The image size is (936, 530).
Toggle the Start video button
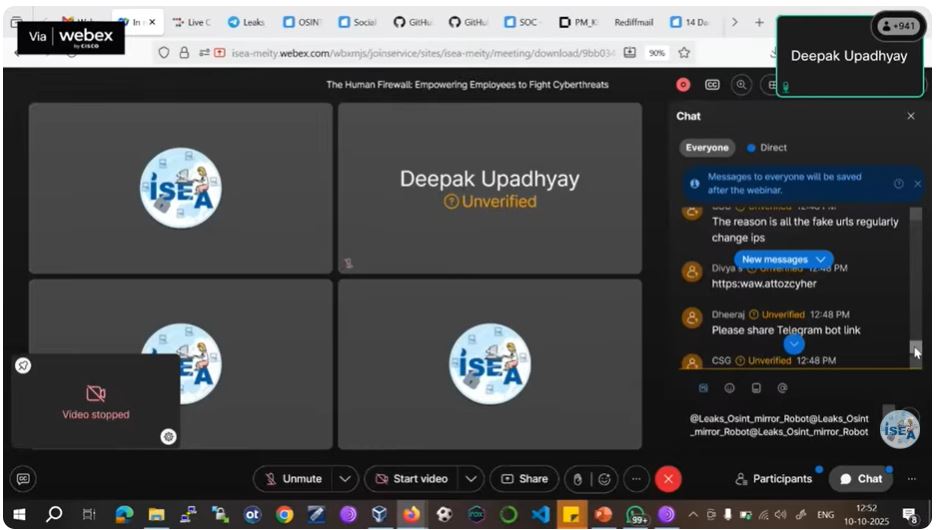click(411, 479)
